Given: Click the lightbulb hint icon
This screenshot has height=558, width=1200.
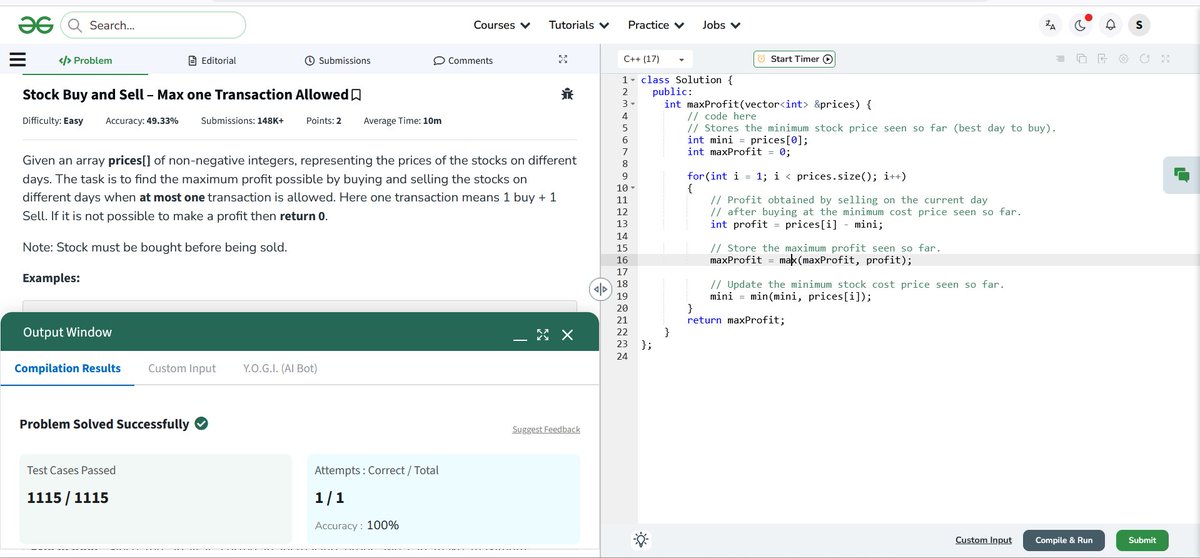Looking at the screenshot, I should tap(641, 539).
